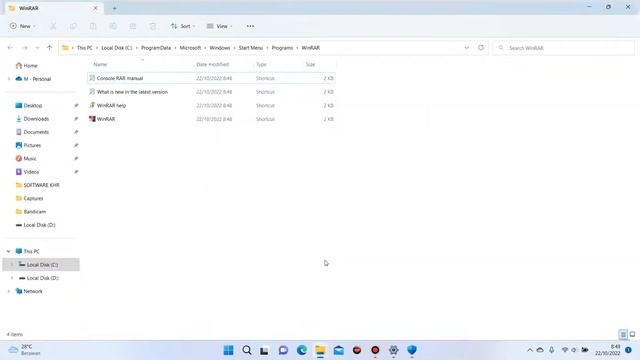640x360 pixels.
Task: Click the Forward navigation arrow
Action: pos(24,48)
